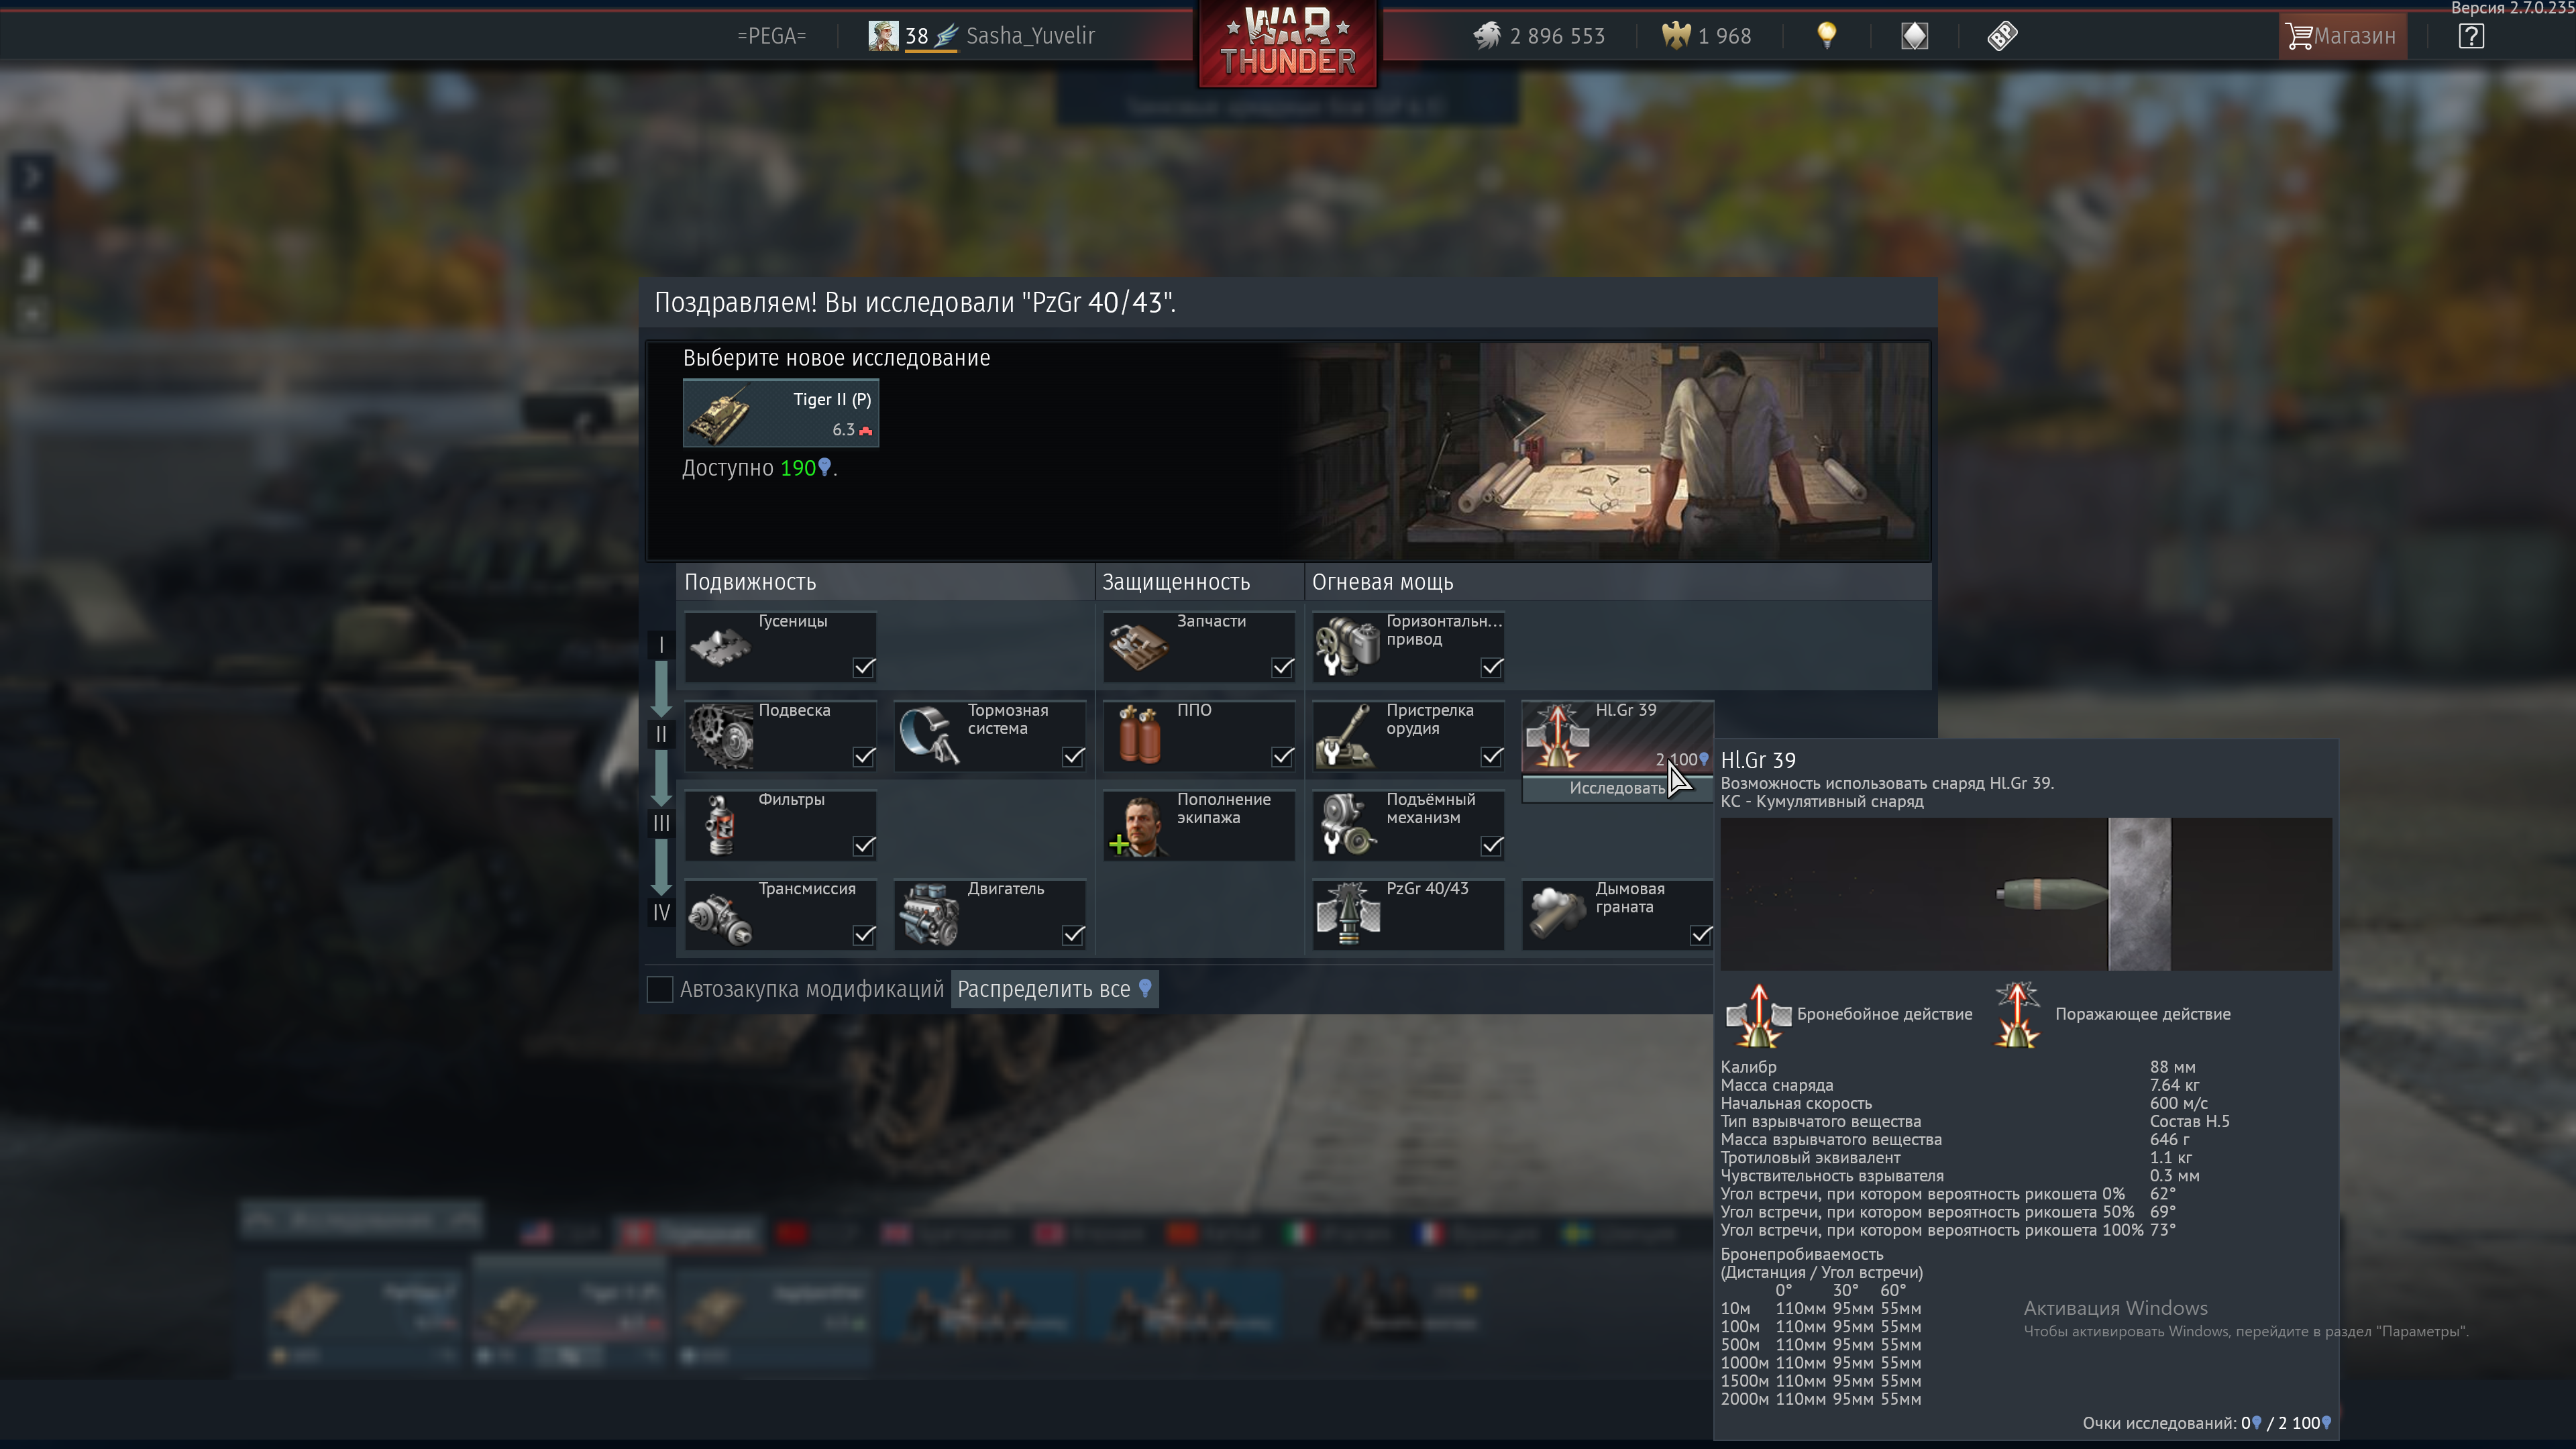Click the Golden Eagles currency icon
2576x1449 pixels.
pos(1676,36)
